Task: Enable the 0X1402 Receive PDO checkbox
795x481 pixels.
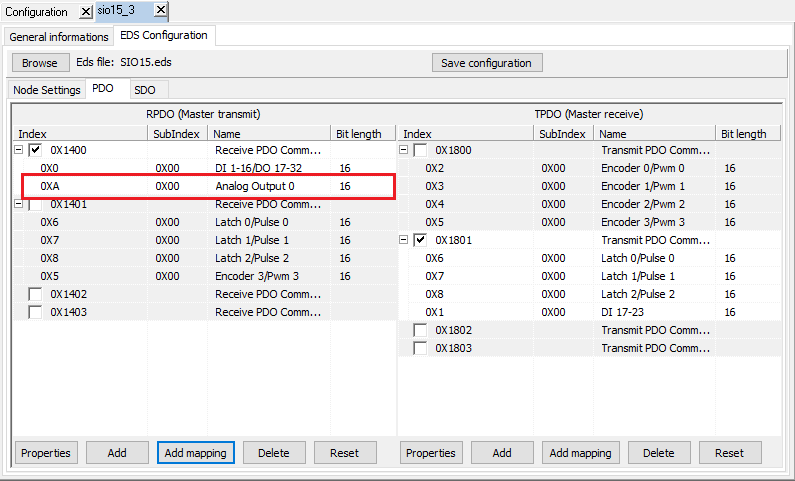Action: pyautogui.click(x=36, y=294)
